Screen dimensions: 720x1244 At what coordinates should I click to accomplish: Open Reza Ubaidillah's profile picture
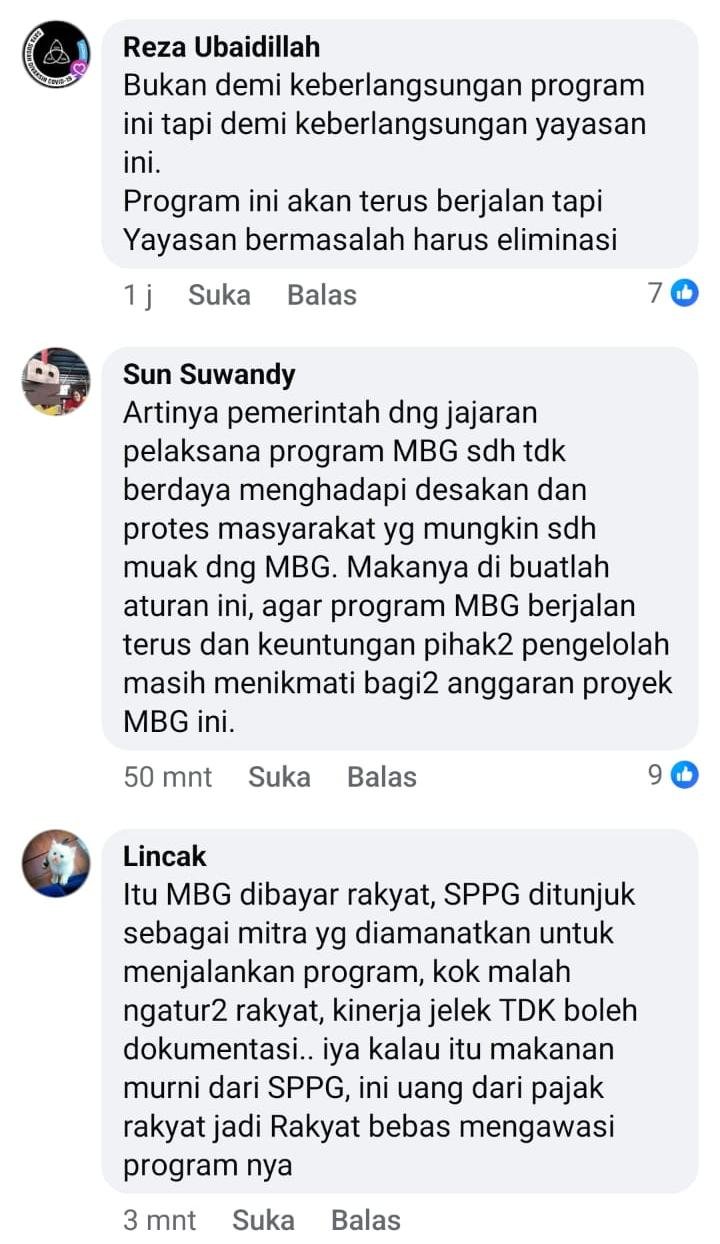coord(56,54)
